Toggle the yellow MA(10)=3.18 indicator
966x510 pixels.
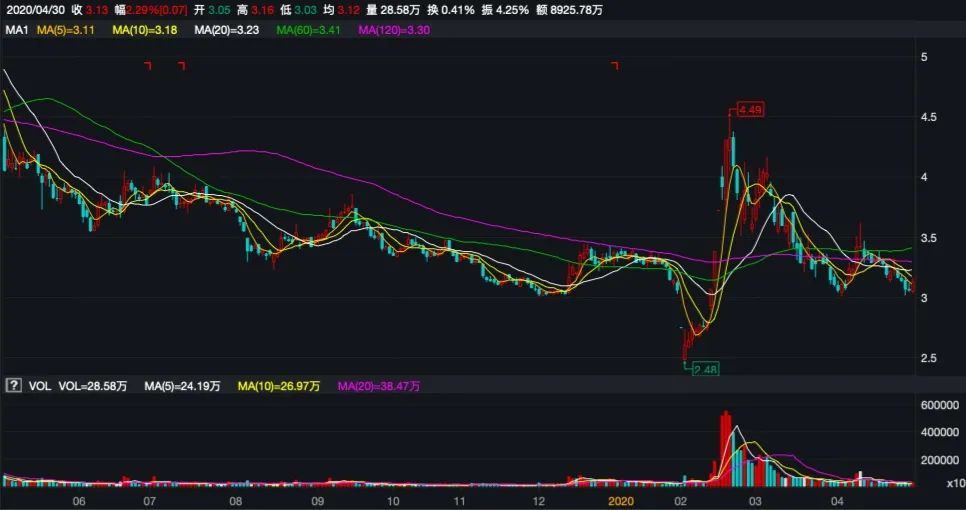[144, 31]
